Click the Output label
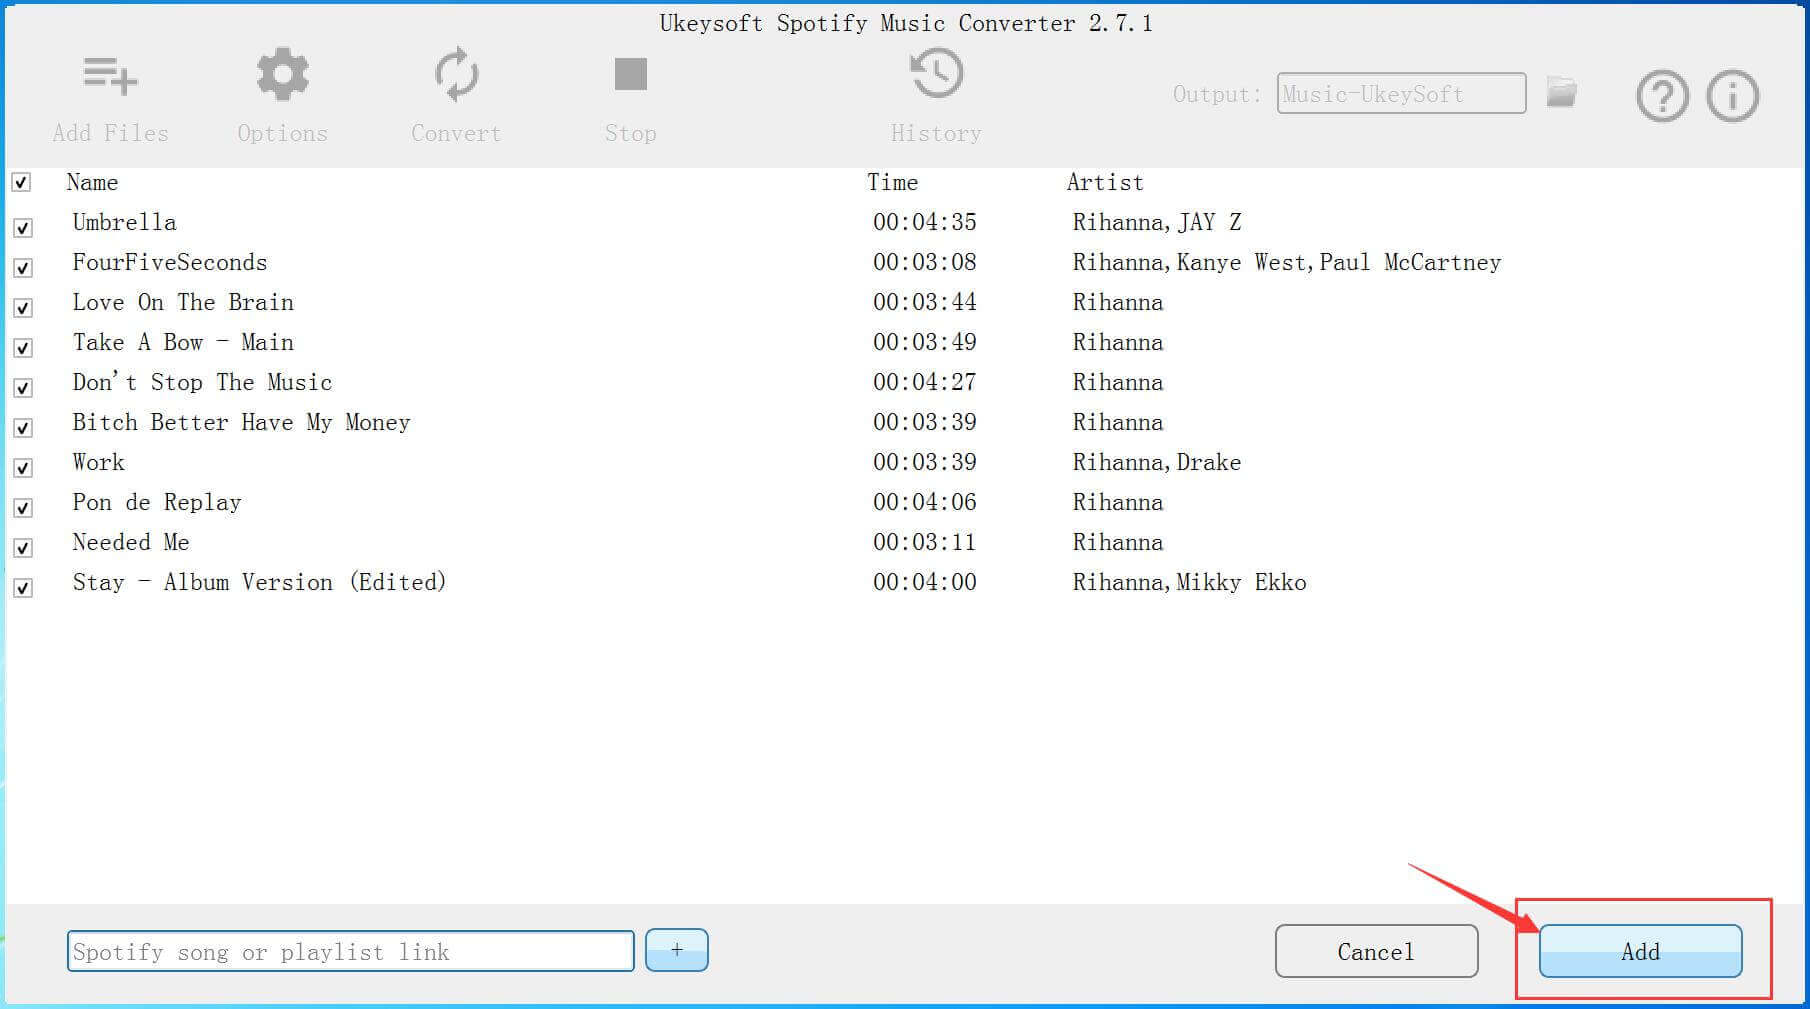Screen dimensions: 1810x1009 [x=1217, y=94]
